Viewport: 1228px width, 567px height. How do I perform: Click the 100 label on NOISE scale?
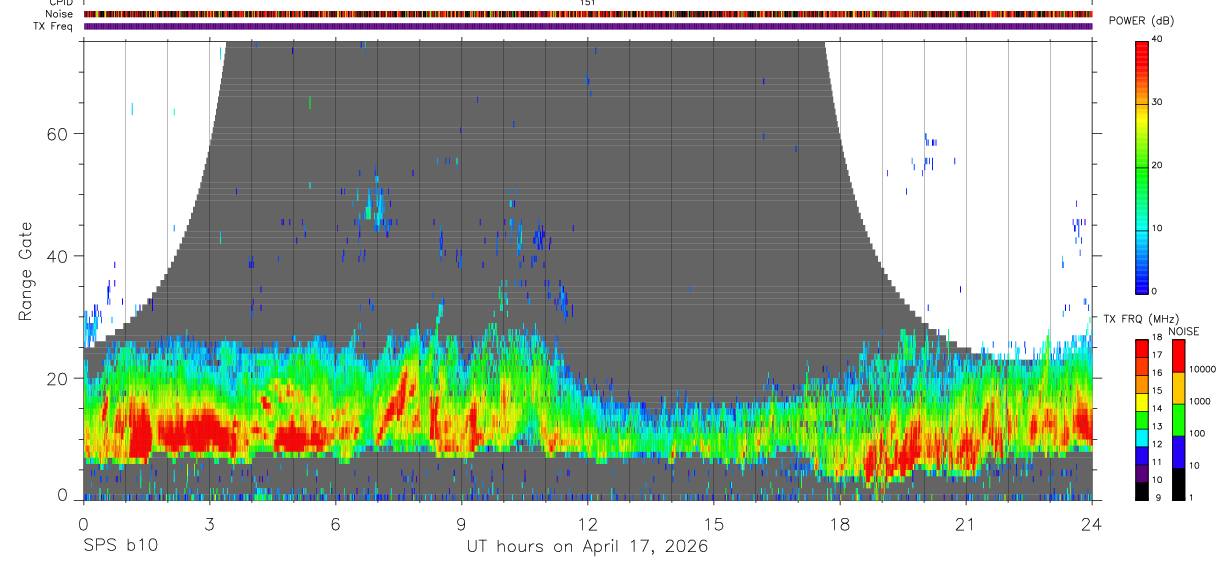1197,433
